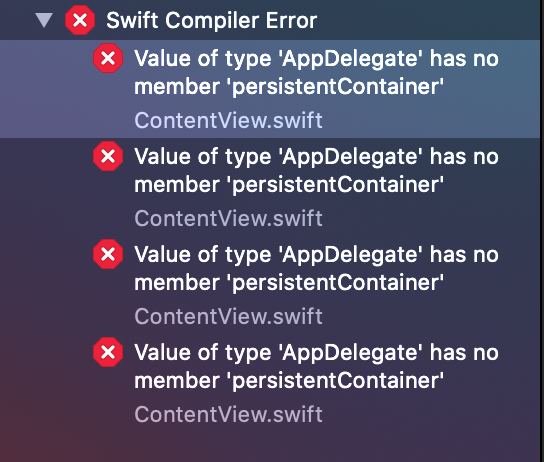Open ContentView.swift under the last error
The height and width of the screenshot is (462, 544).
tap(228, 414)
